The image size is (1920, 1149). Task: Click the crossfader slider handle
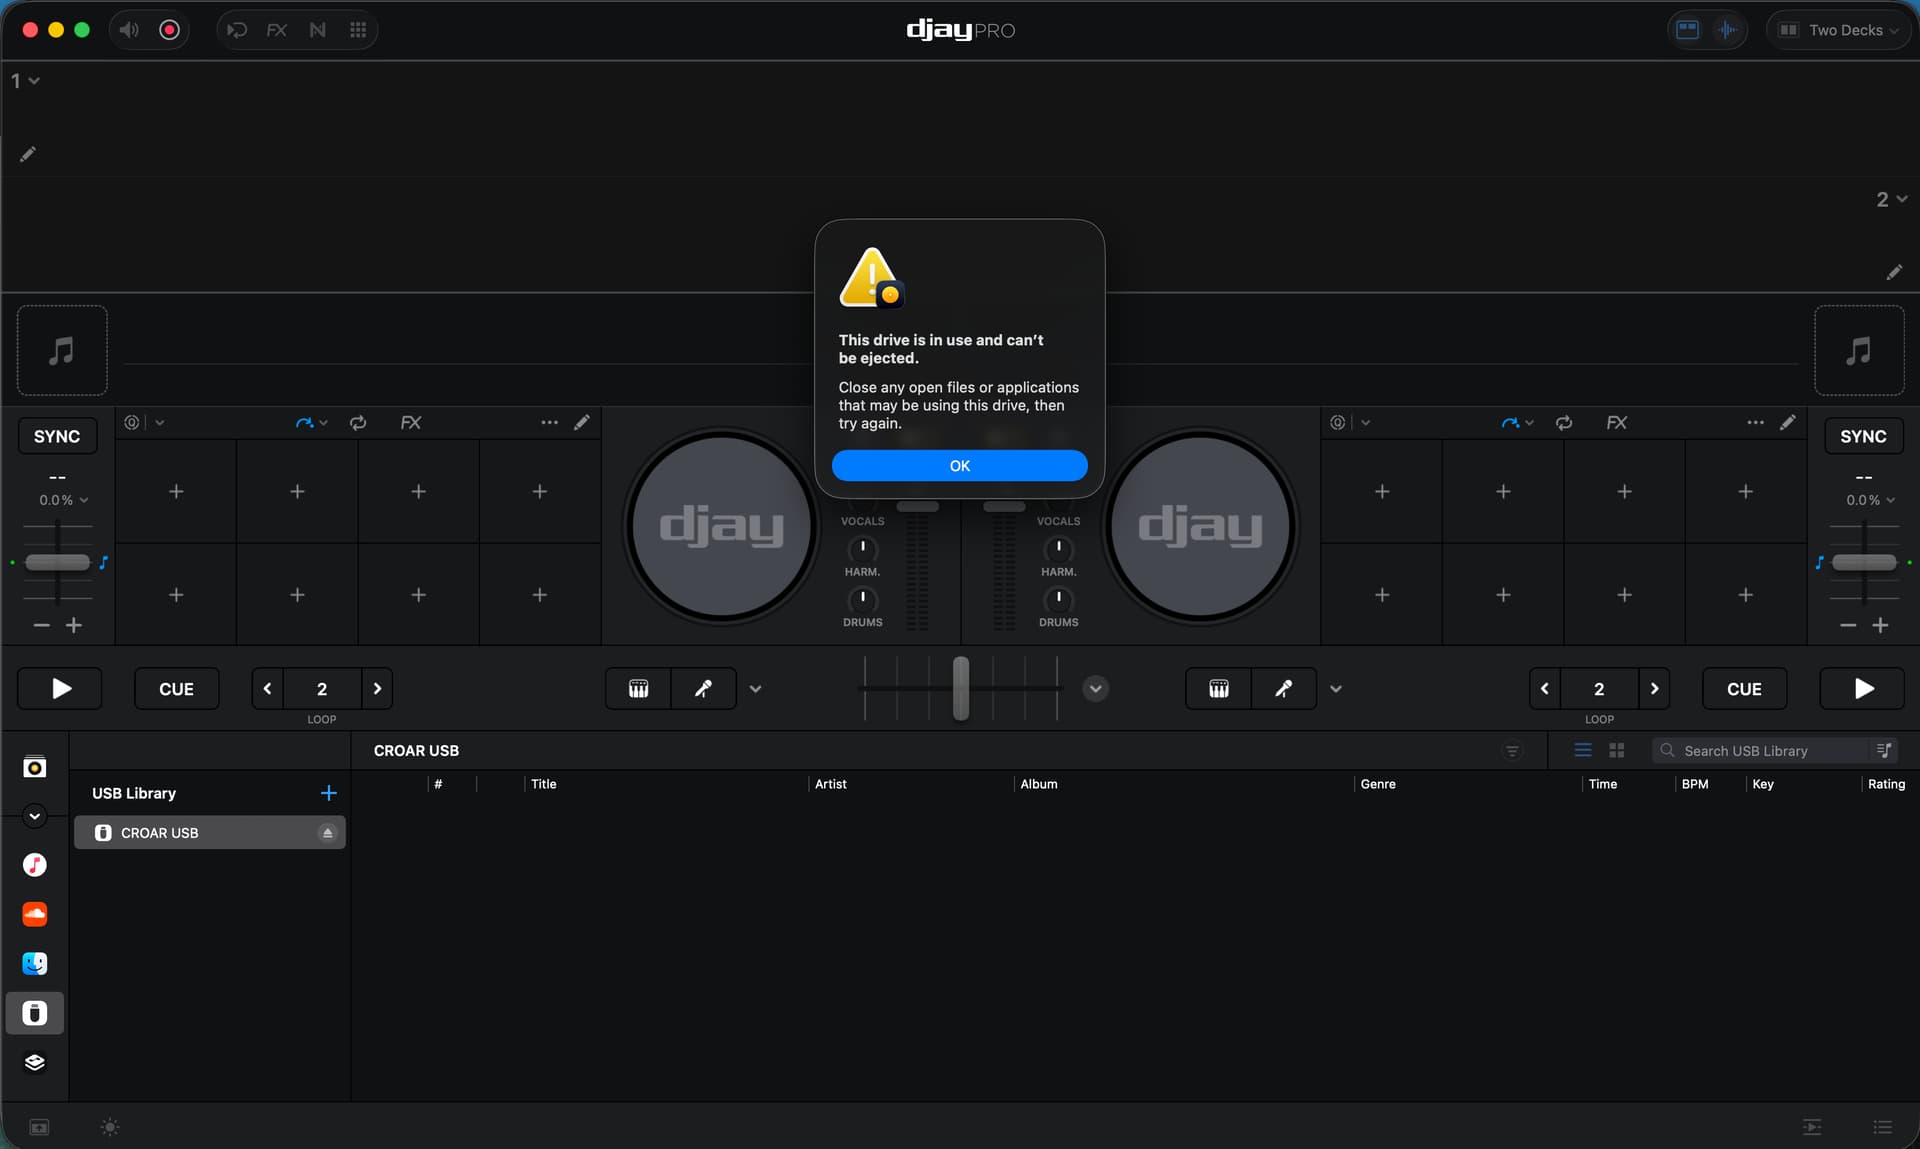[961, 688]
